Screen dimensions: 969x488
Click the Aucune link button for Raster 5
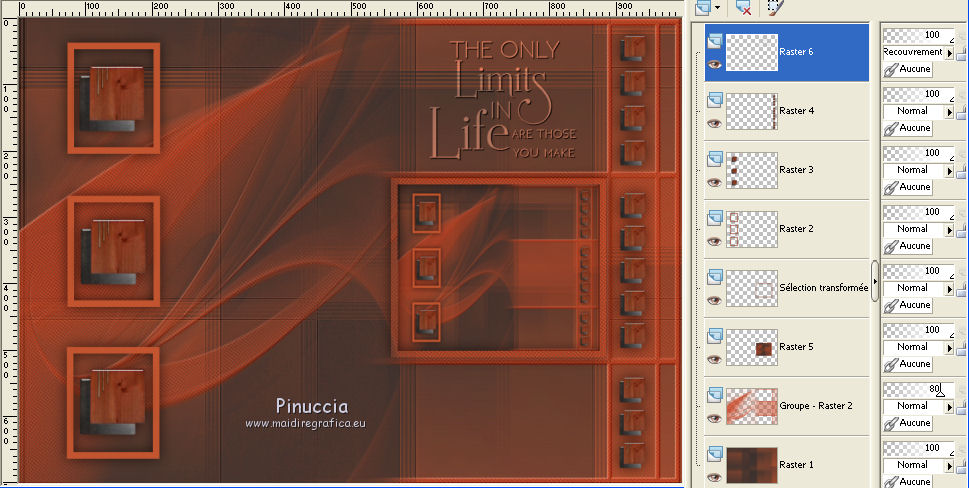(907, 364)
